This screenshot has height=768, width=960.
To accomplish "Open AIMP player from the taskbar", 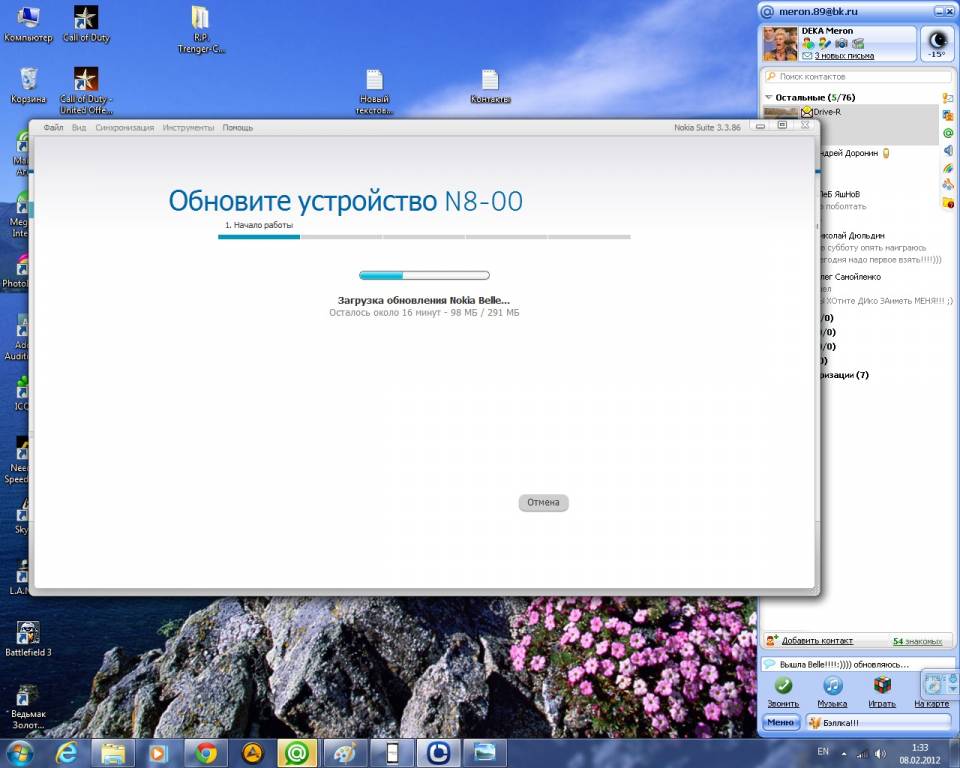I will [252, 753].
